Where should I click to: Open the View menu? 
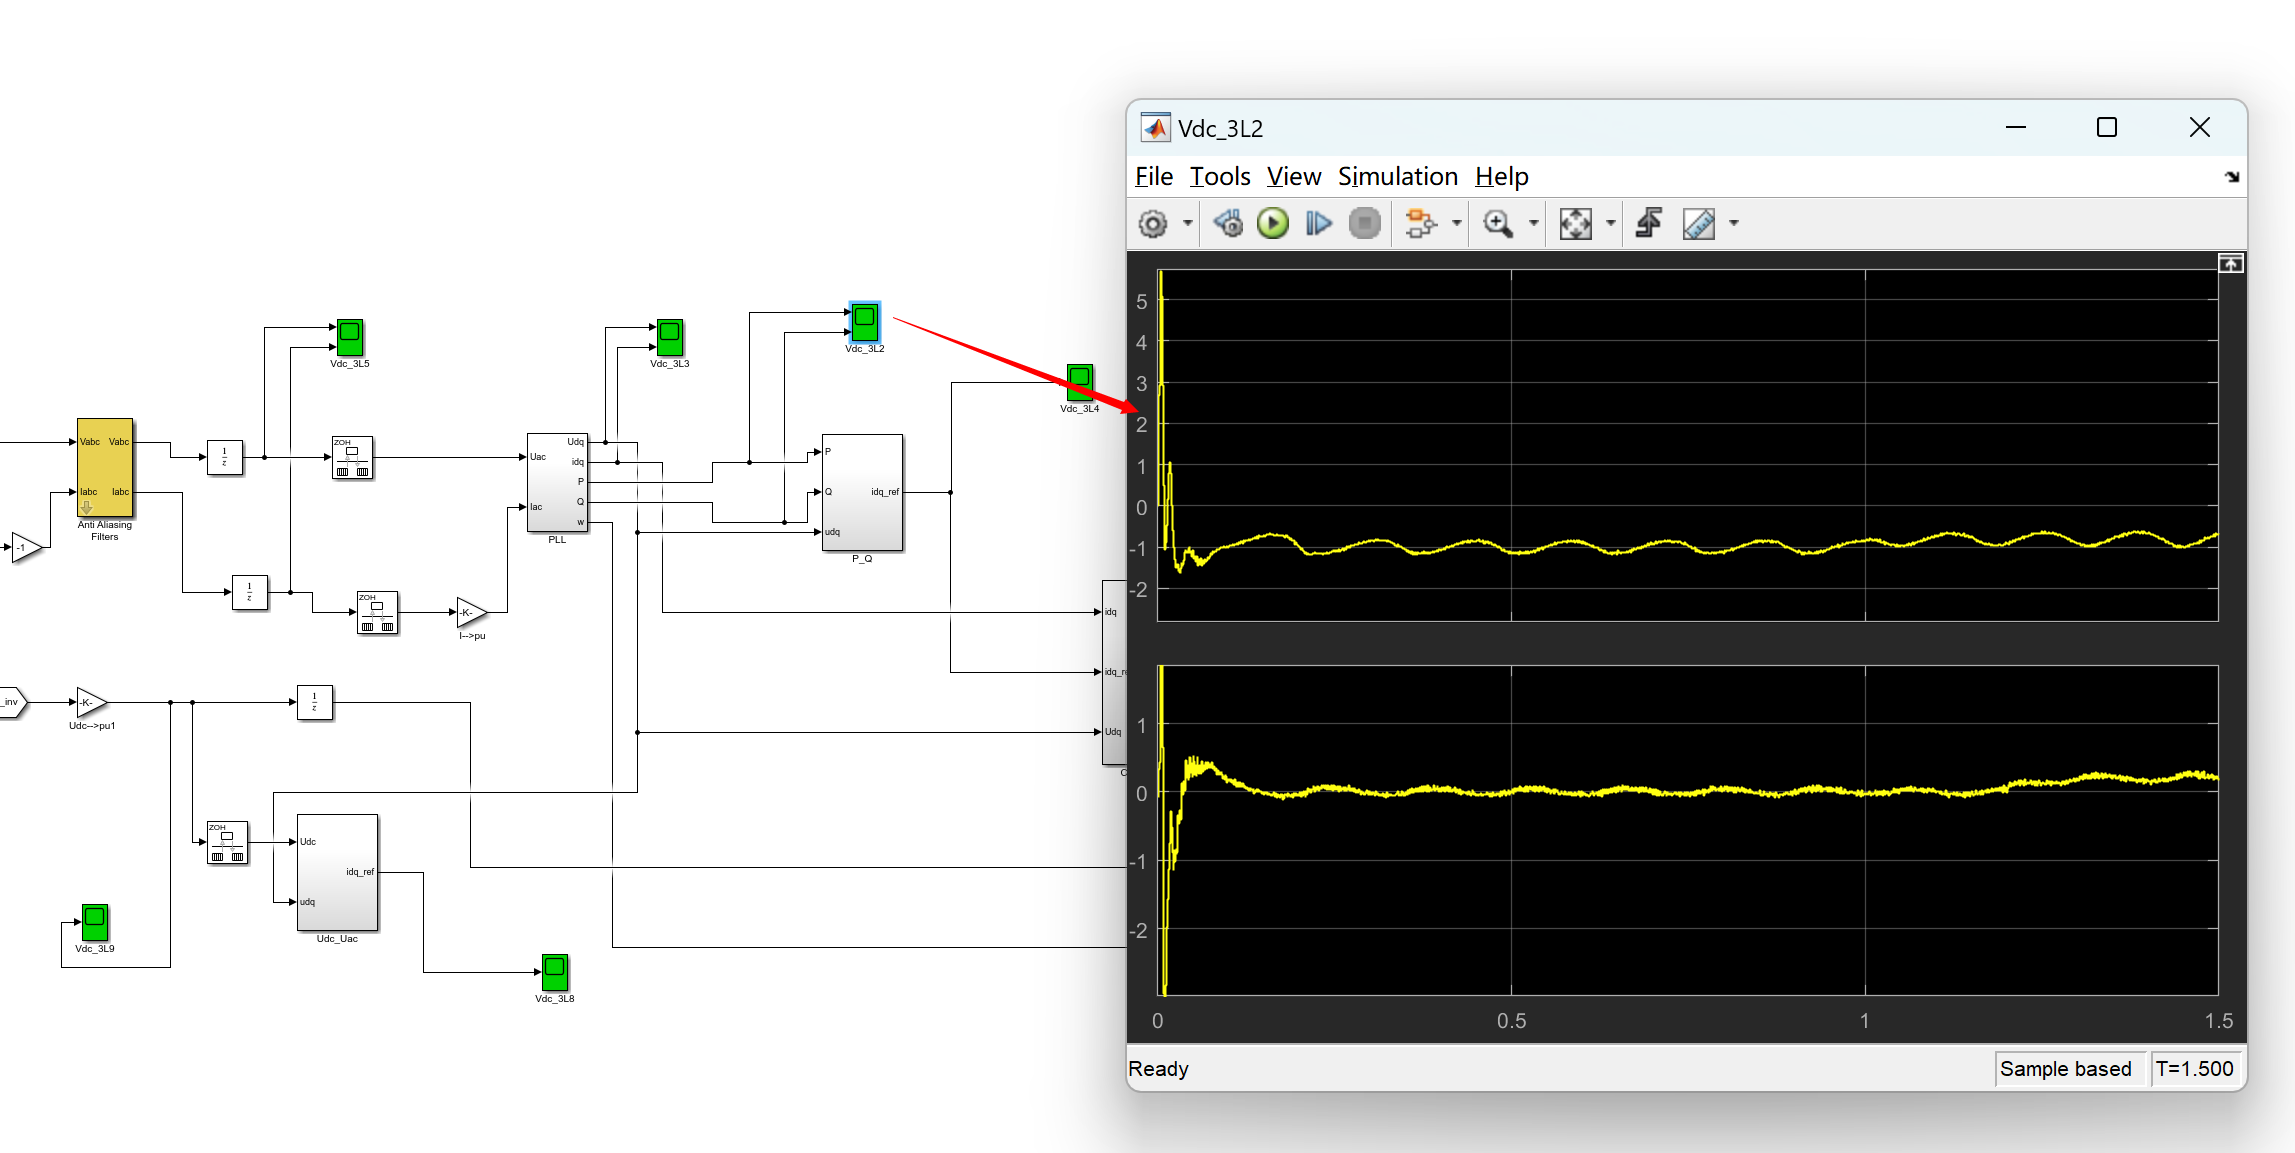[1293, 177]
